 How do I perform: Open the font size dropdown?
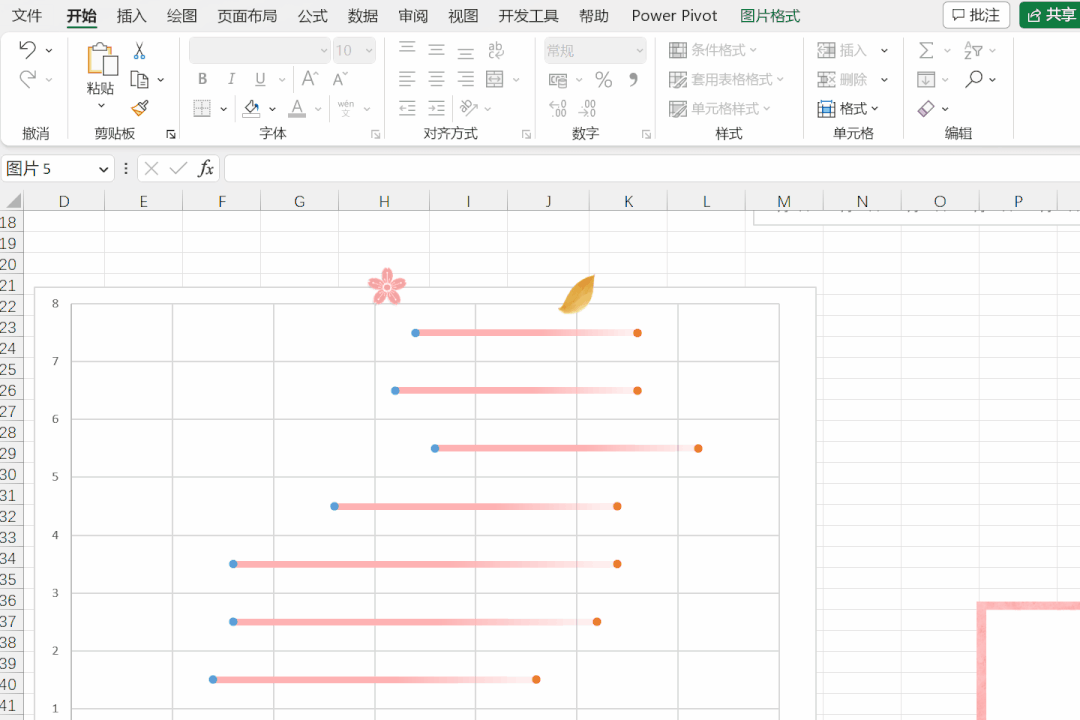click(x=369, y=50)
